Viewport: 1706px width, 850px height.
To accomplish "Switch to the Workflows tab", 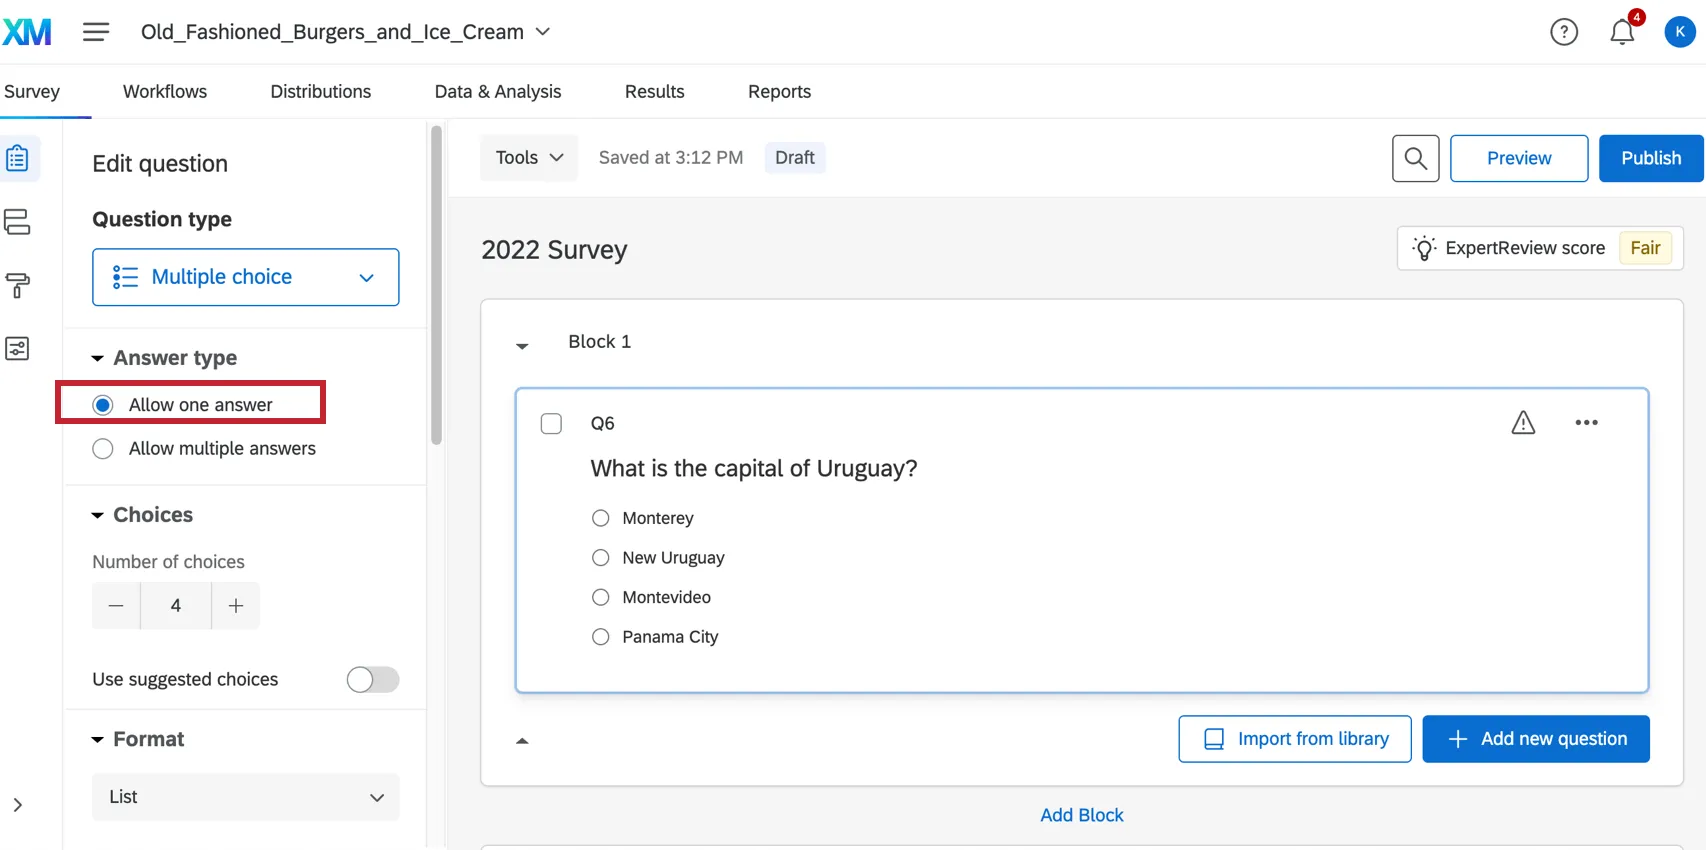I will [x=165, y=92].
